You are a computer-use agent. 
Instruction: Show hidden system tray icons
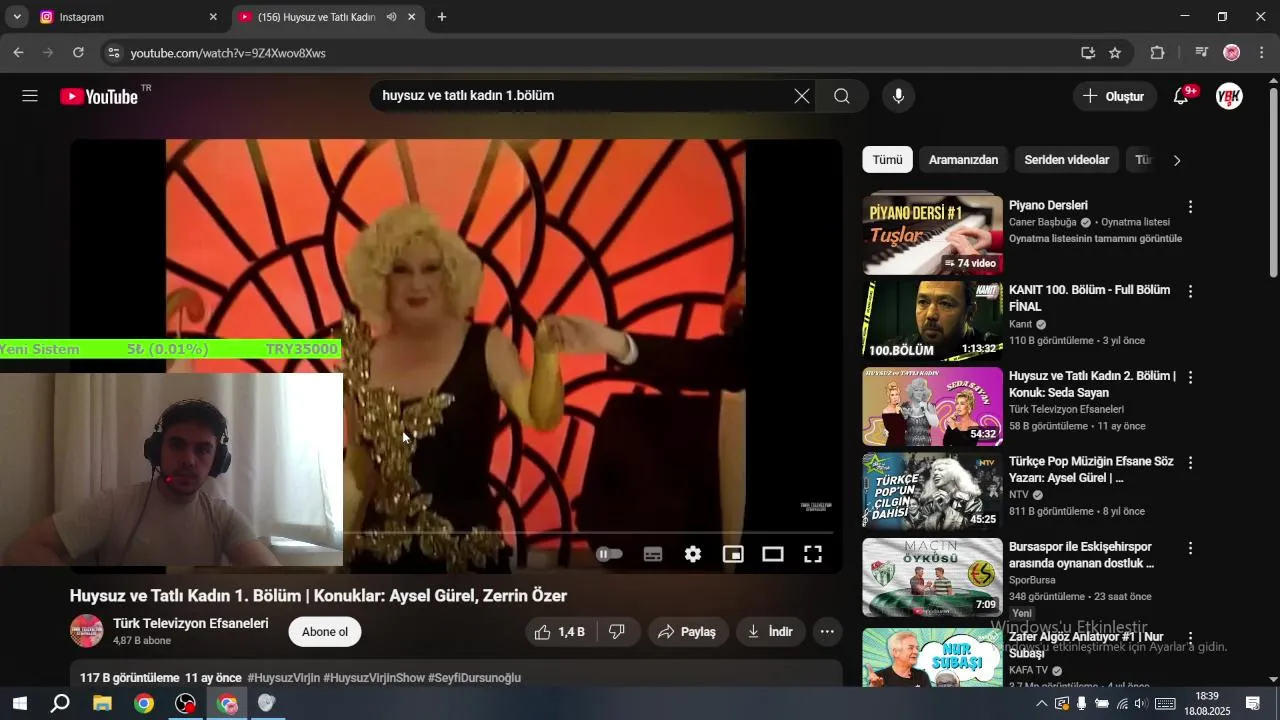coord(1041,704)
